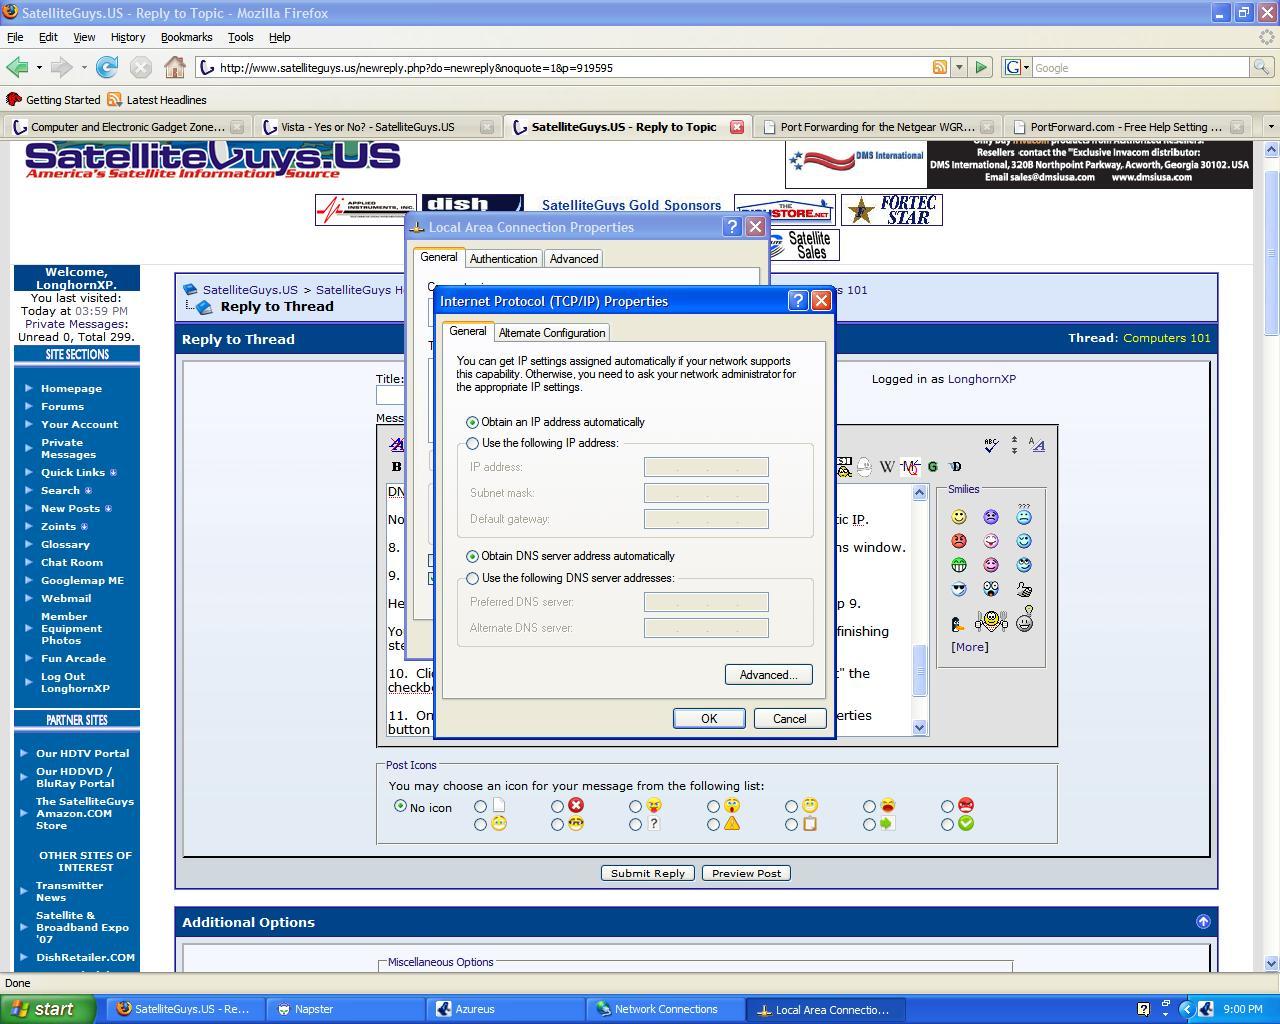Image resolution: width=1280 pixels, height=1024 pixels.
Task: Open the context help button in TCP/IP Properties
Action: (798, 301)
